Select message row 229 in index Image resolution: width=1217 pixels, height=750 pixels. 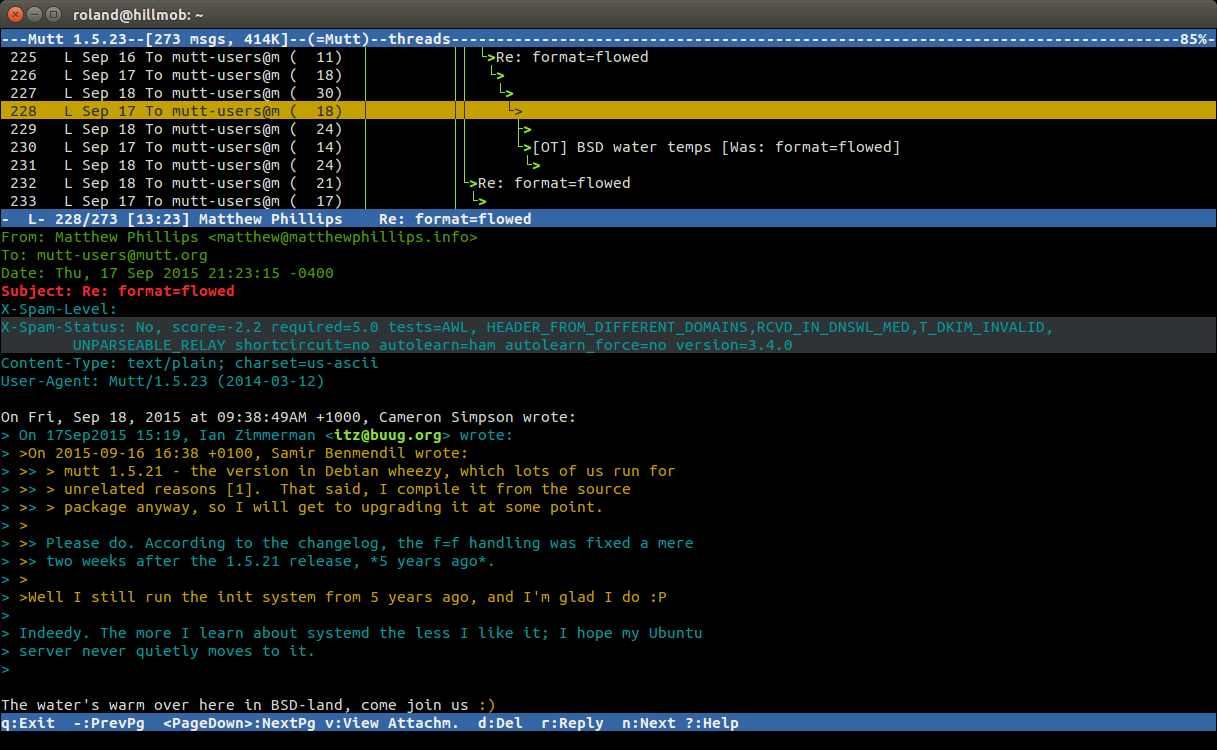608,129
